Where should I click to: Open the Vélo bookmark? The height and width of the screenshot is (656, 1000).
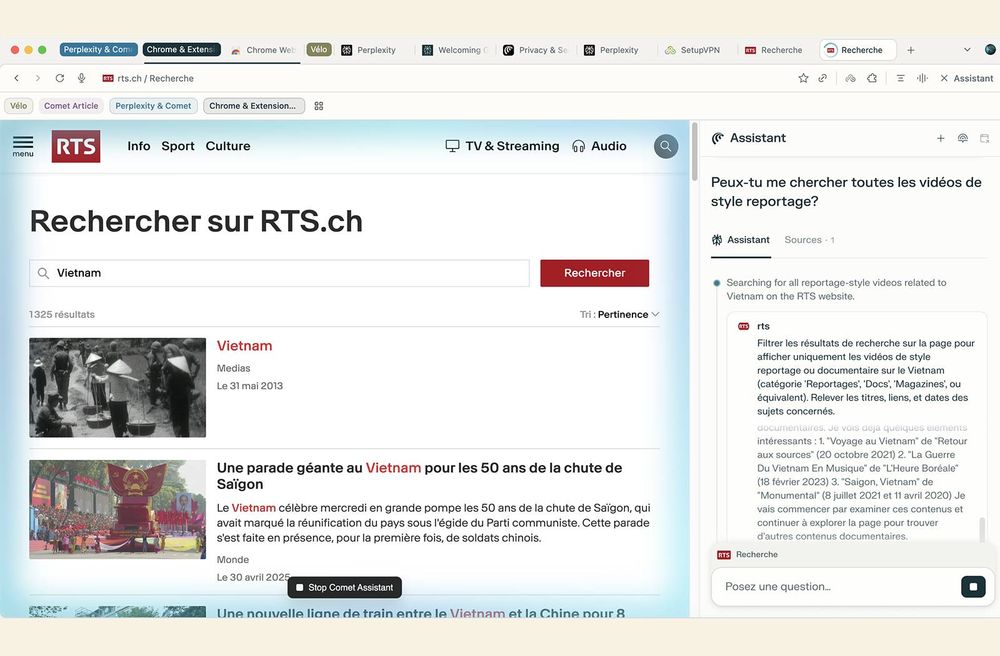click(x=18, y=106)
